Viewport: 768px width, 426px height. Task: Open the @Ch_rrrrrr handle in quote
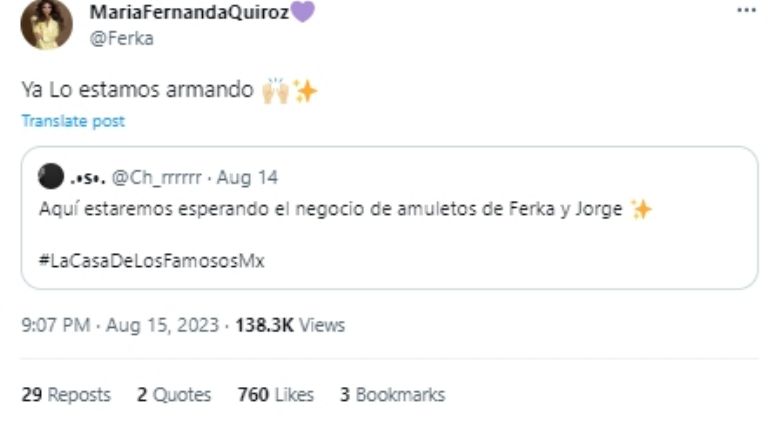[x=157, y=177]
